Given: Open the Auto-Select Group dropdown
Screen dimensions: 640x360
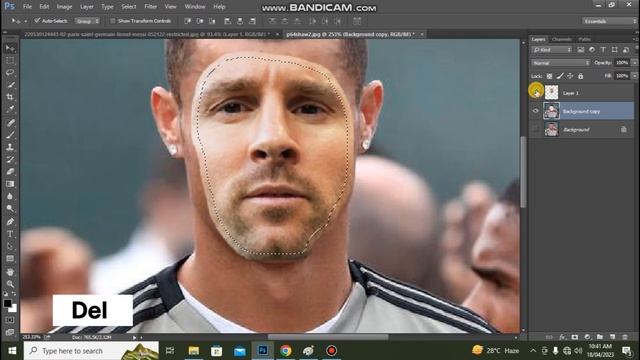Looking at the screenshot, I should pyautogui.click(x=87, y=21).
